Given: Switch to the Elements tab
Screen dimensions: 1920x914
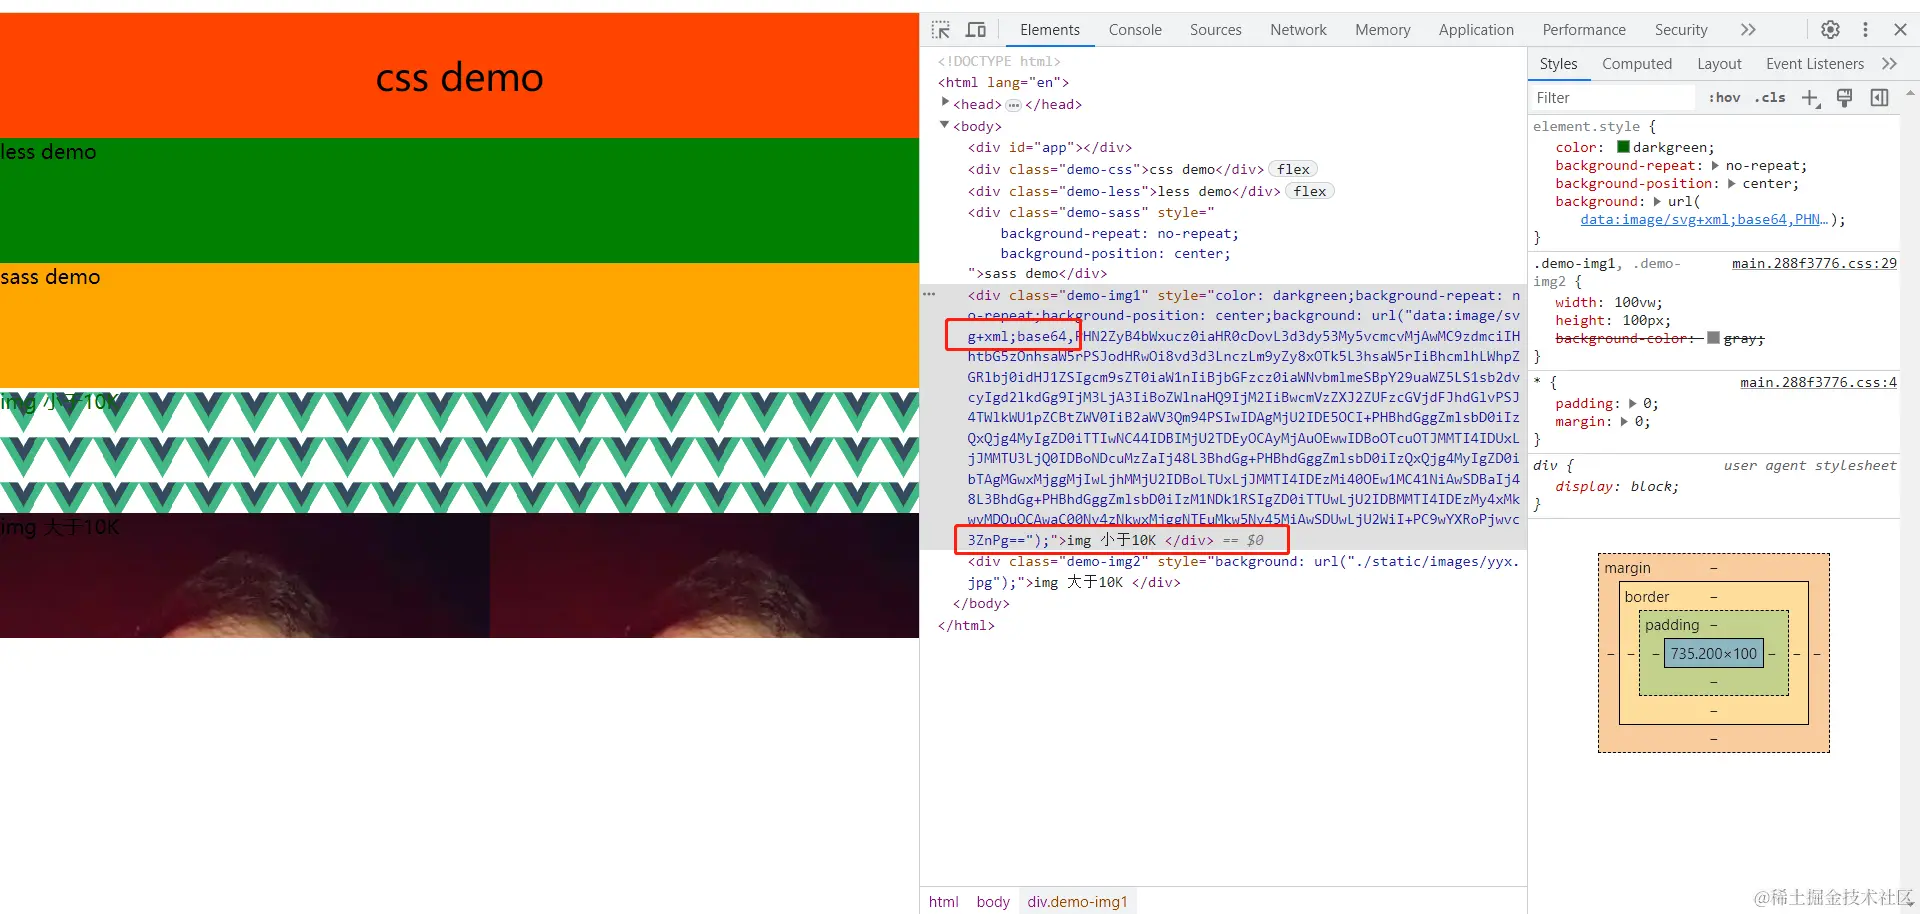Looking at the screenshot, I should click(1050, 30).
